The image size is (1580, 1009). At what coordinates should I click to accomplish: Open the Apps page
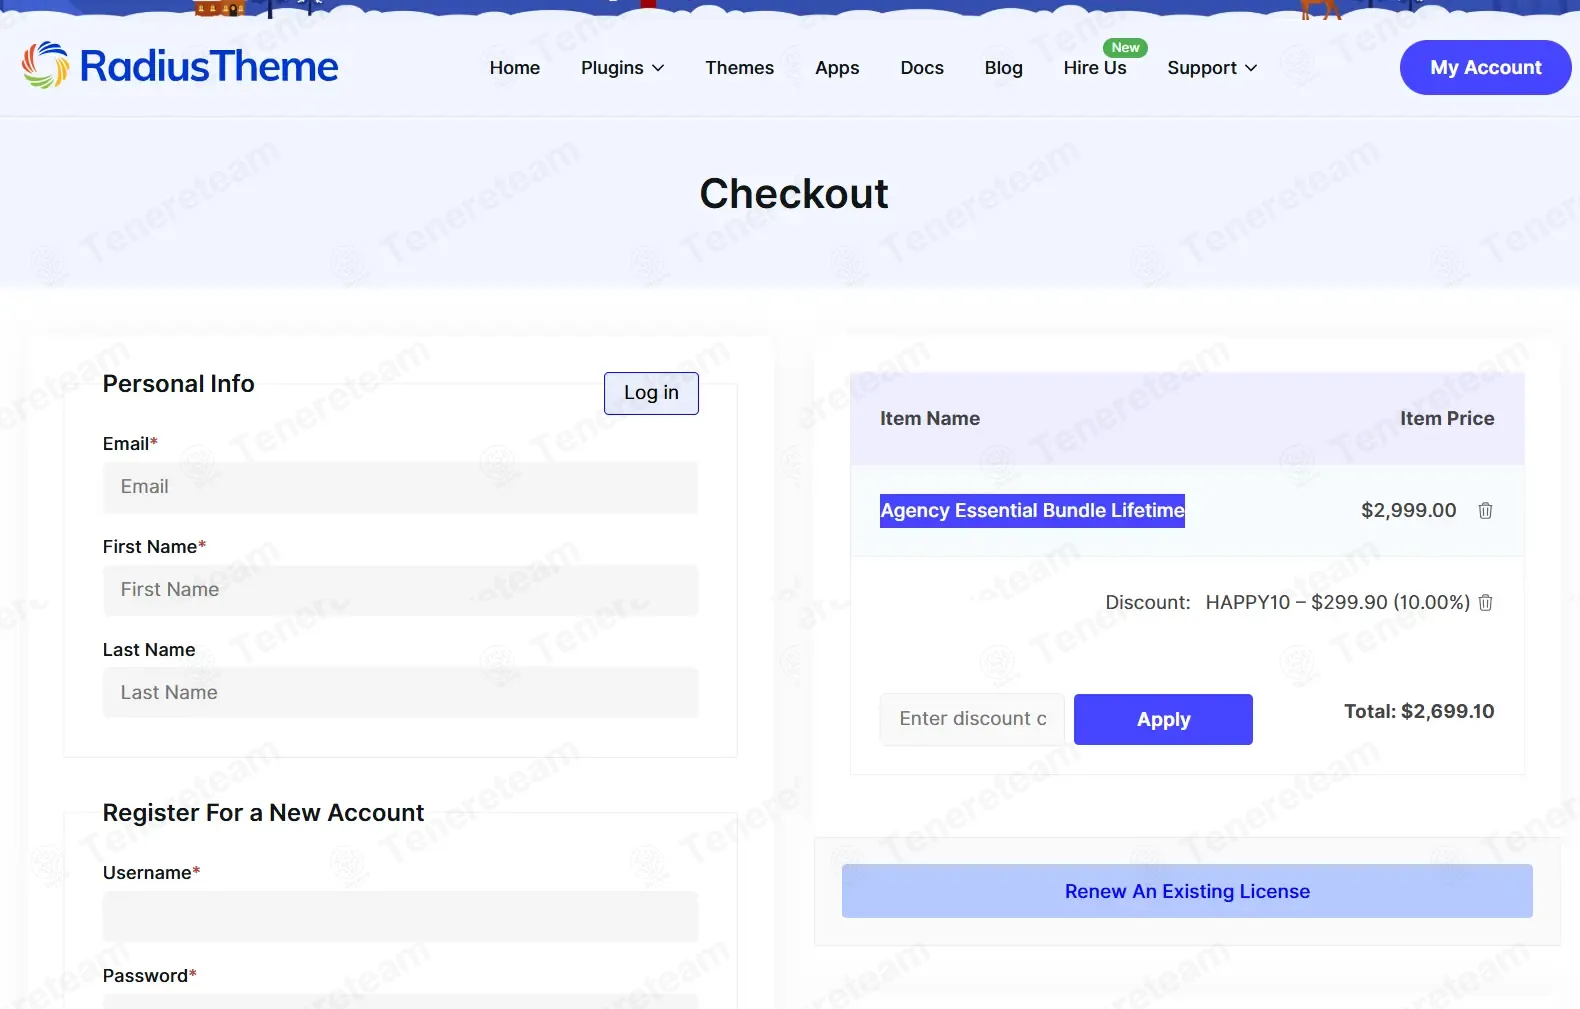point(837,68)
